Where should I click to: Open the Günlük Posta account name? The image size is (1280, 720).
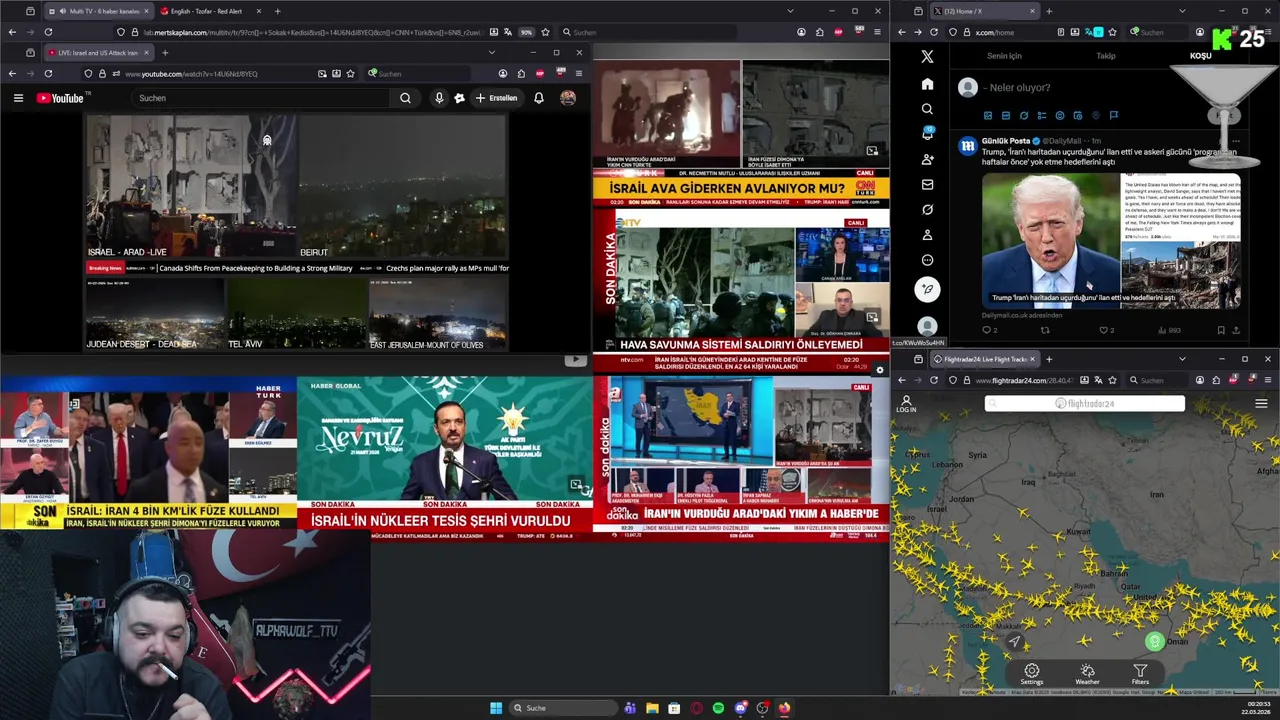coord(1005,141)
